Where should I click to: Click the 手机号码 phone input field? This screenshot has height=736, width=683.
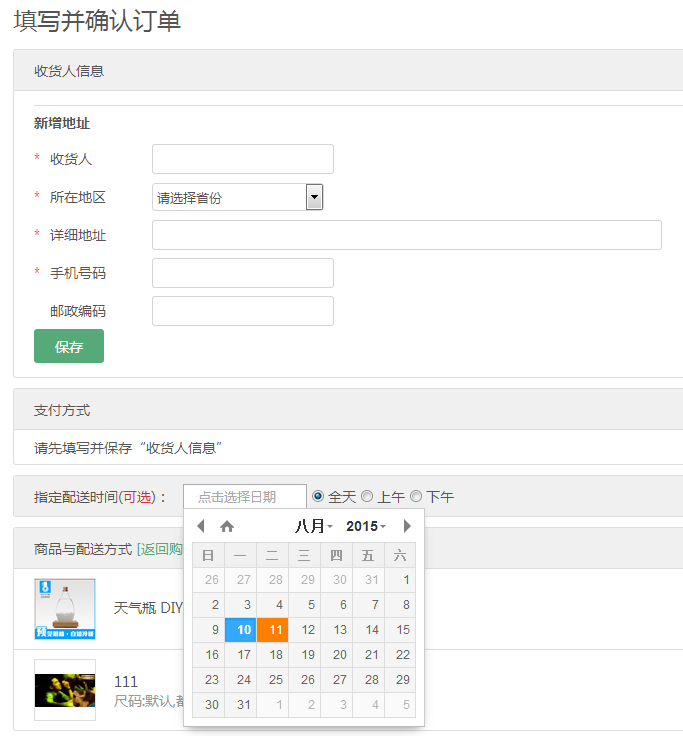point(243,273)
